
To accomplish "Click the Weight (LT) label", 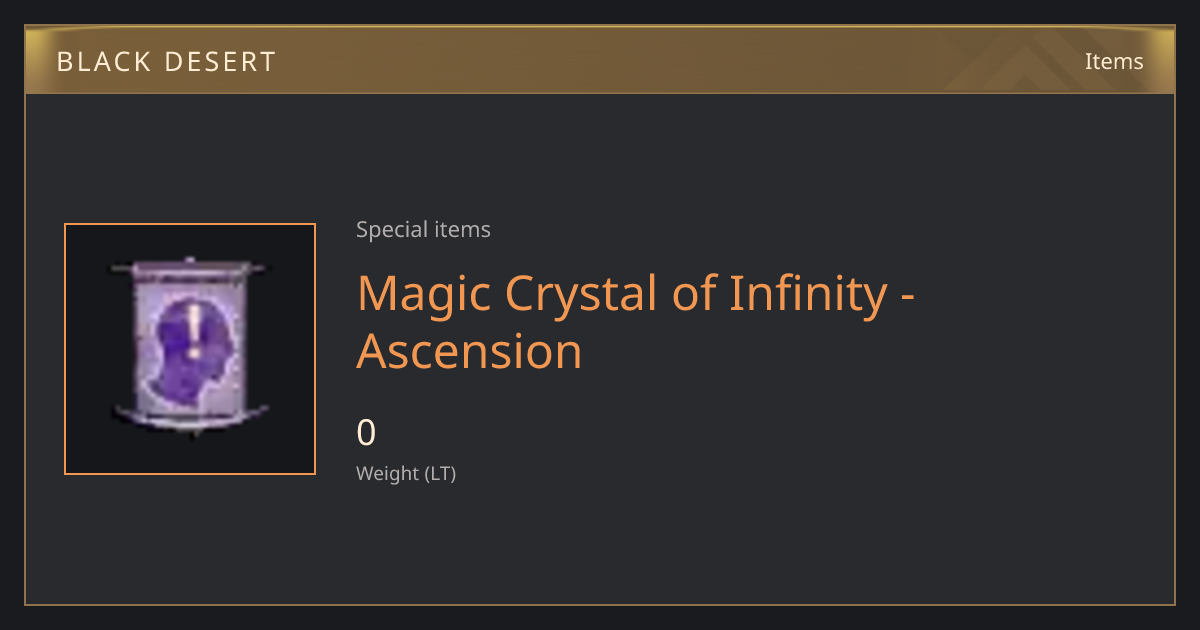I will point(406,473).
